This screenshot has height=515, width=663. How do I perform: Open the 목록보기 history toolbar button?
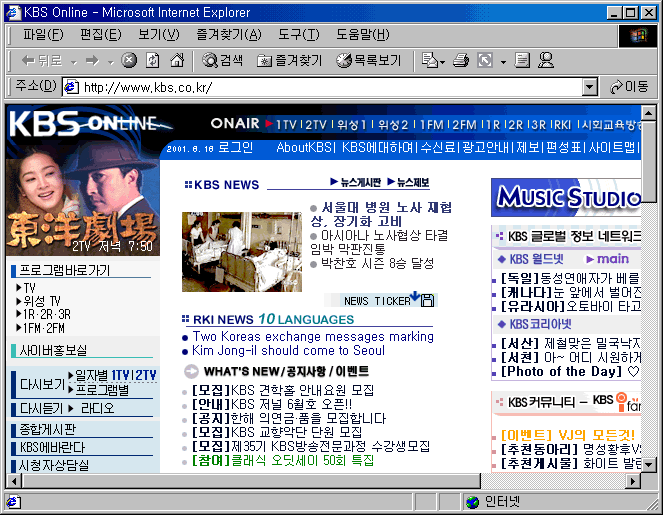(368, 60)
